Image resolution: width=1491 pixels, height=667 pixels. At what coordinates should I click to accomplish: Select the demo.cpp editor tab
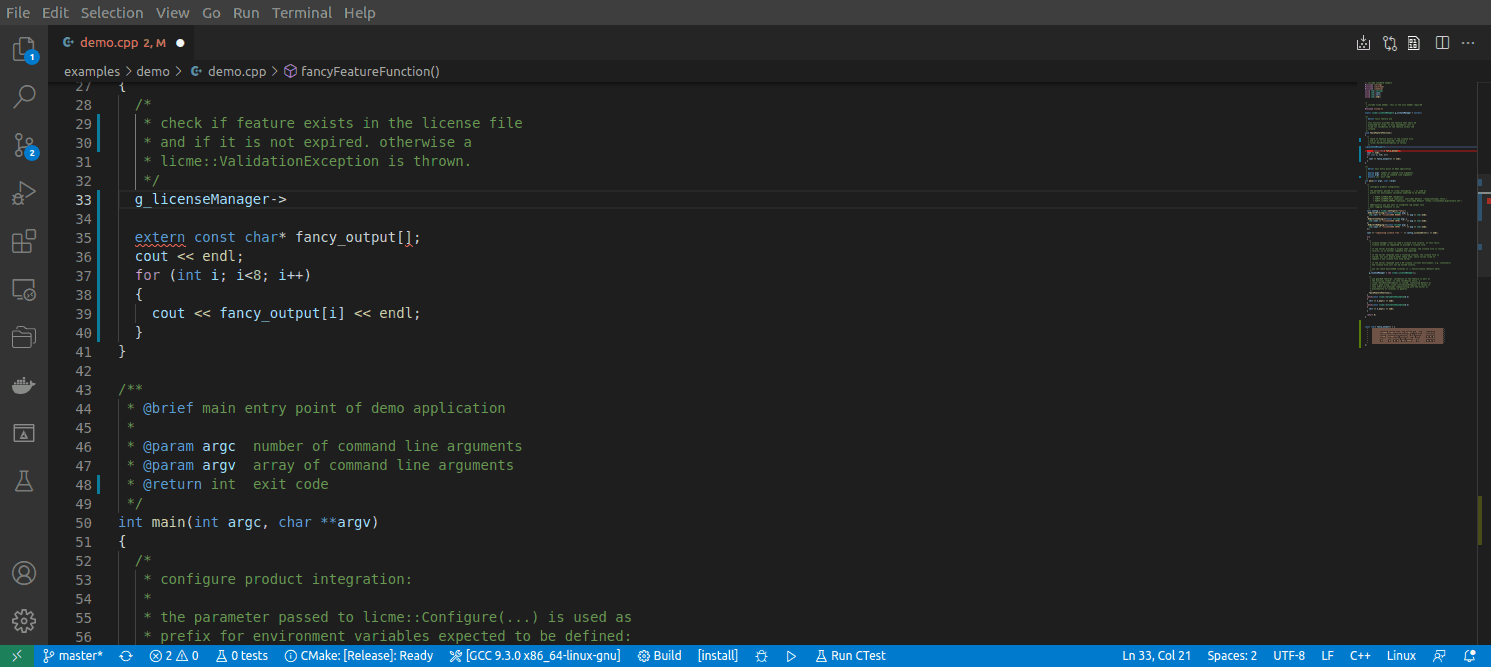123,43
